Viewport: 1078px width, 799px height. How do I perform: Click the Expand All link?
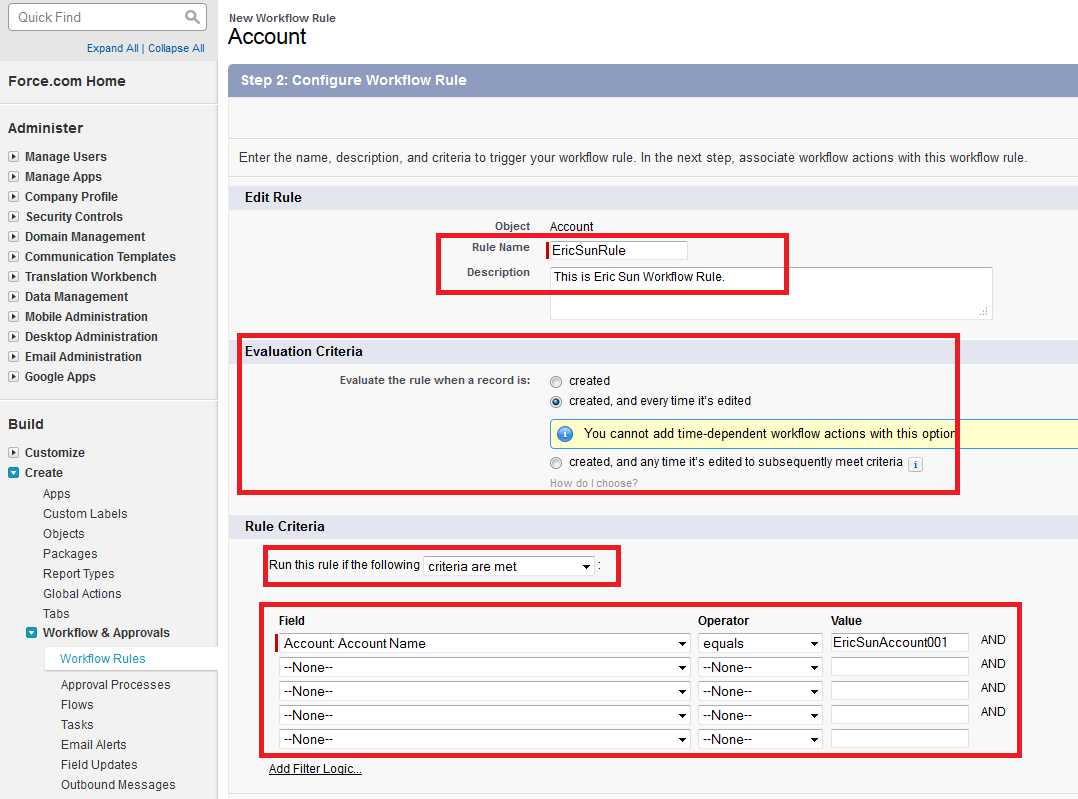(112, 48)
